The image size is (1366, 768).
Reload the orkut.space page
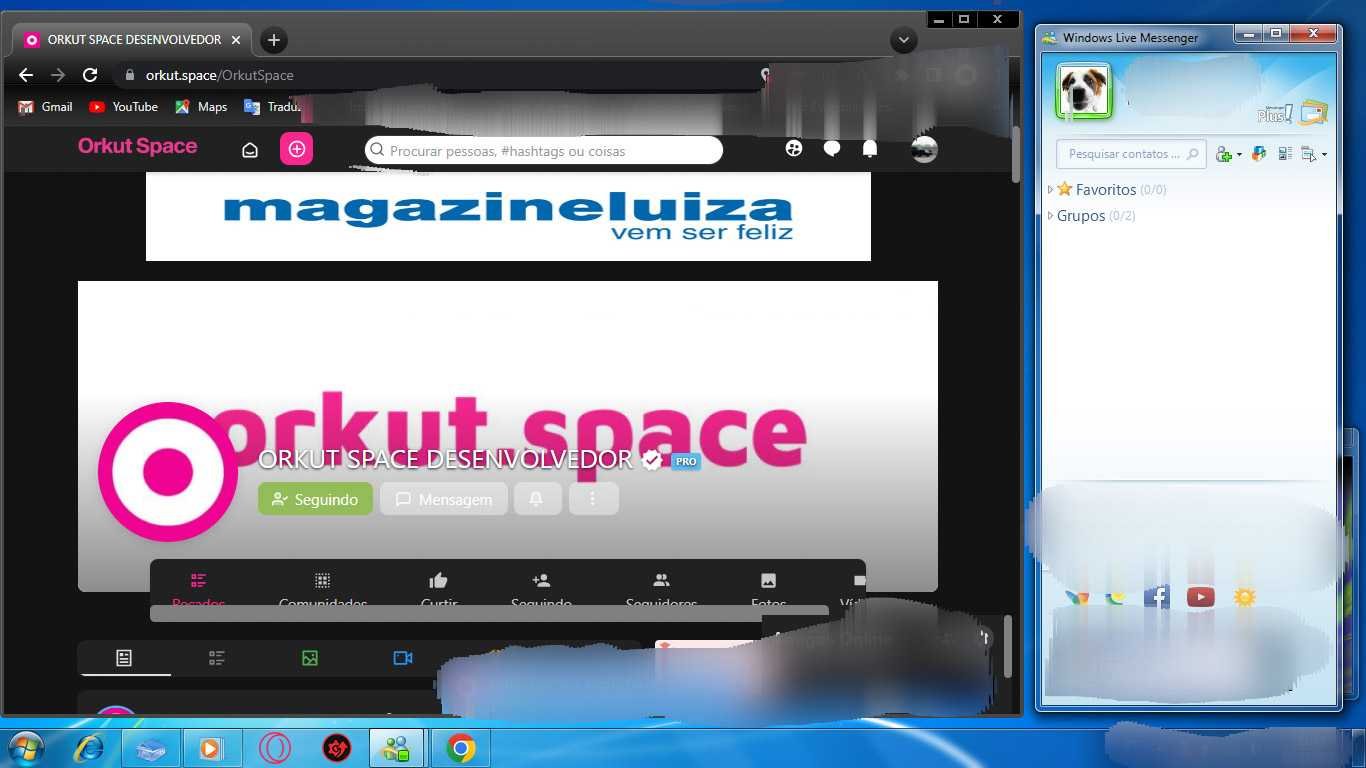point(90,75)
